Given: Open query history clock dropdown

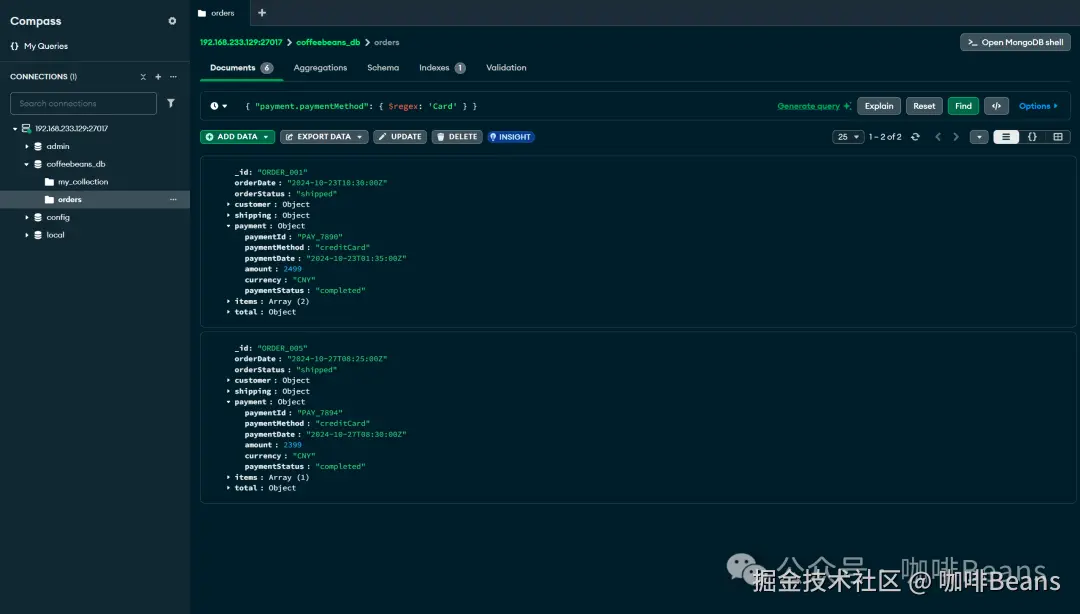Looking at the screenshot, I should tap(218, 106).
